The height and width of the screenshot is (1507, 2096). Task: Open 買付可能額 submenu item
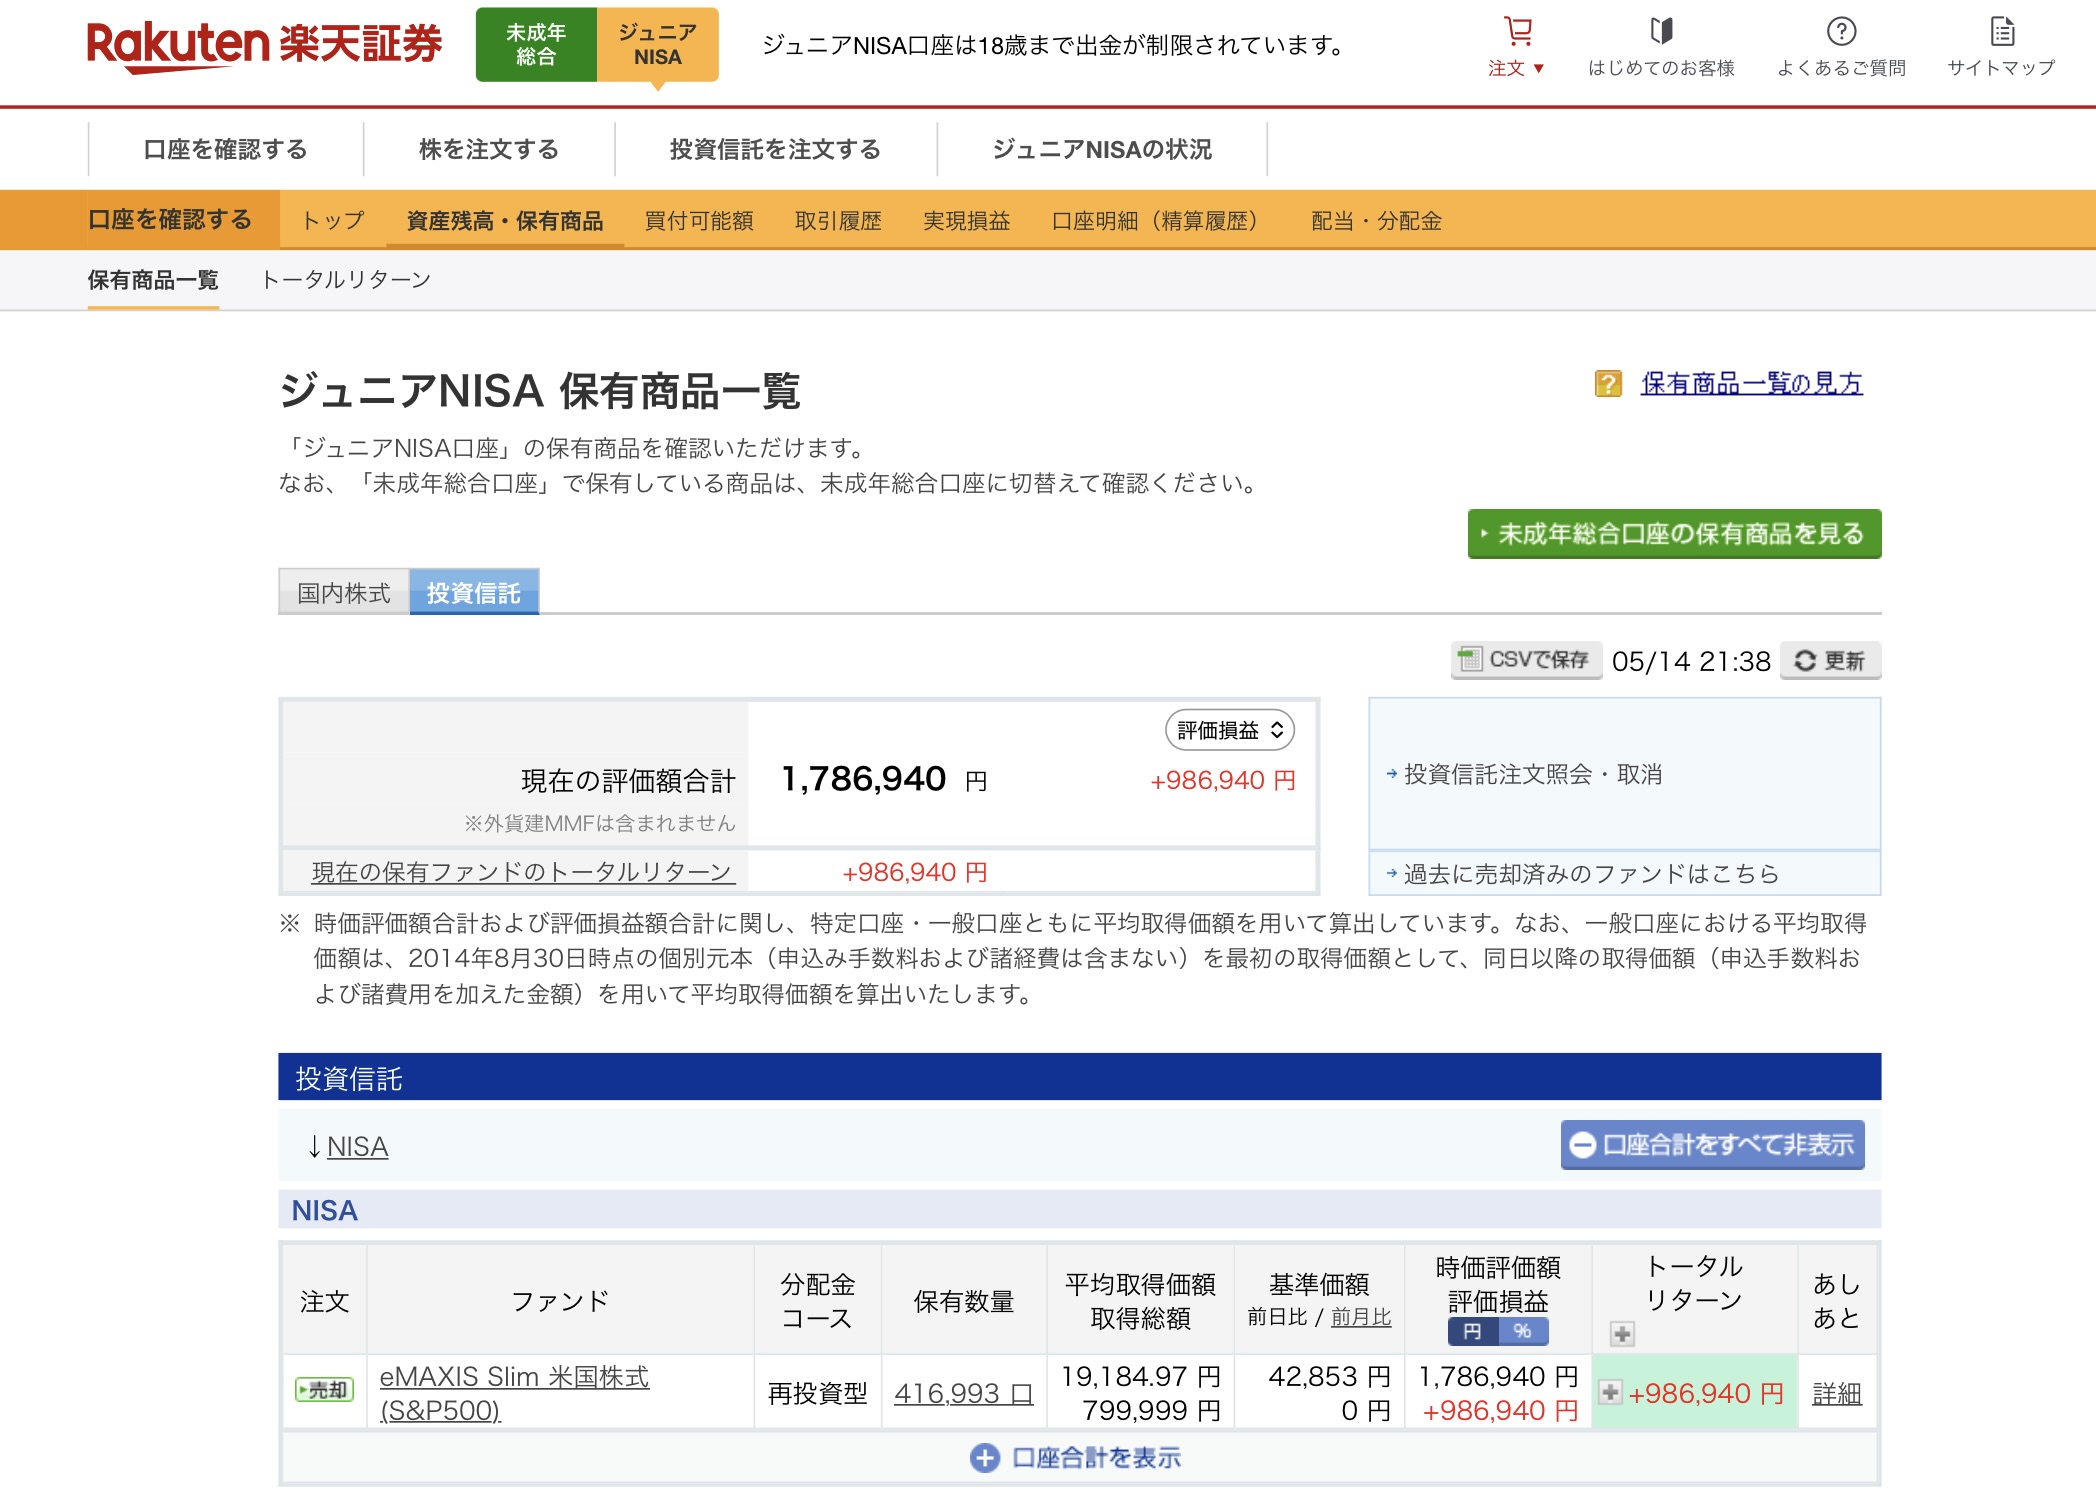(699, 220)
